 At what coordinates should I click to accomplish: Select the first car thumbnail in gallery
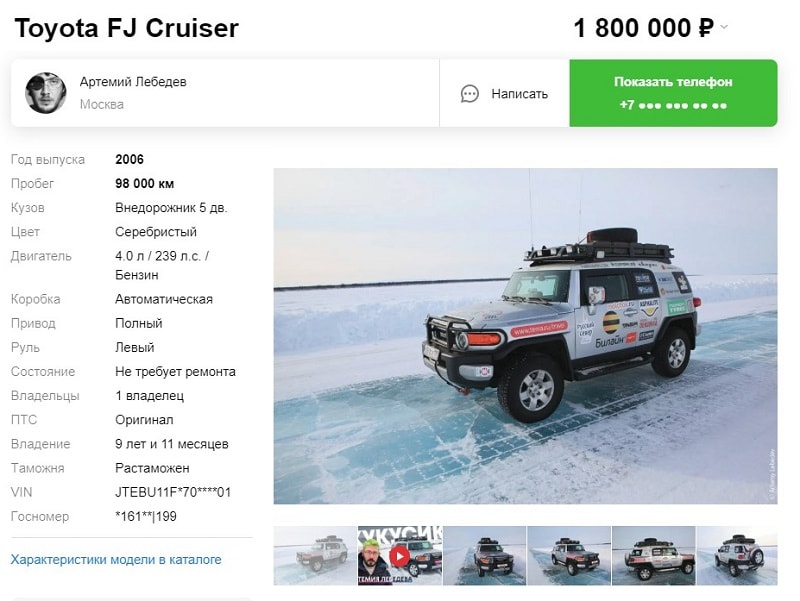pos(315,556)
